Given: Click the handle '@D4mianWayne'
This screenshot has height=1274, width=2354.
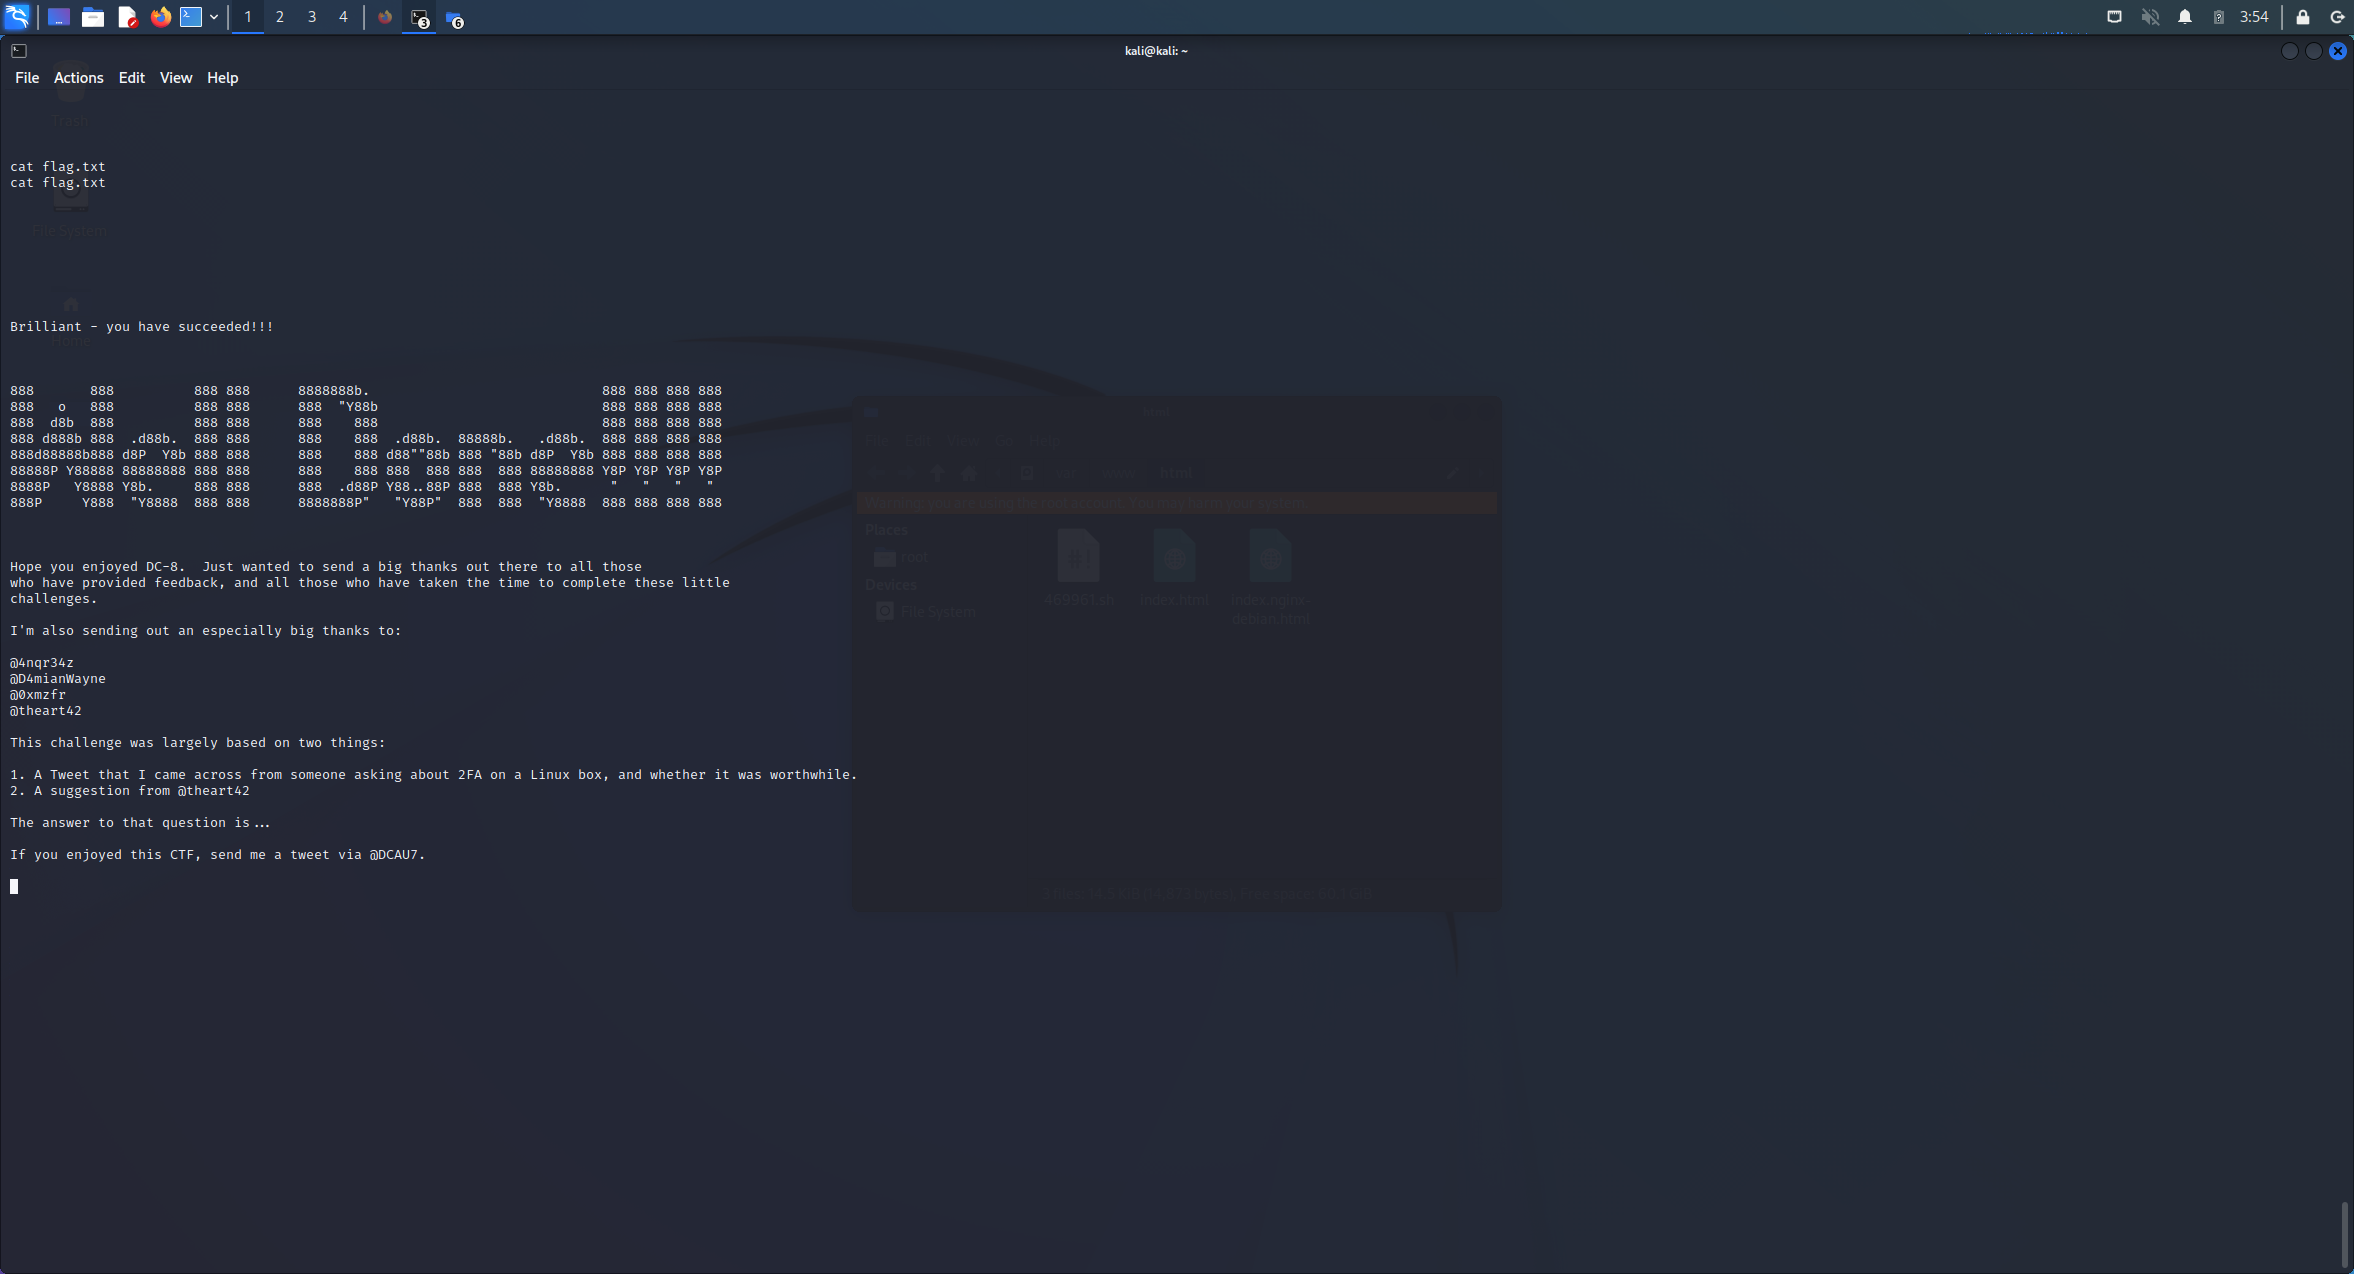Looking at the screenshot, I should [58, 679].
